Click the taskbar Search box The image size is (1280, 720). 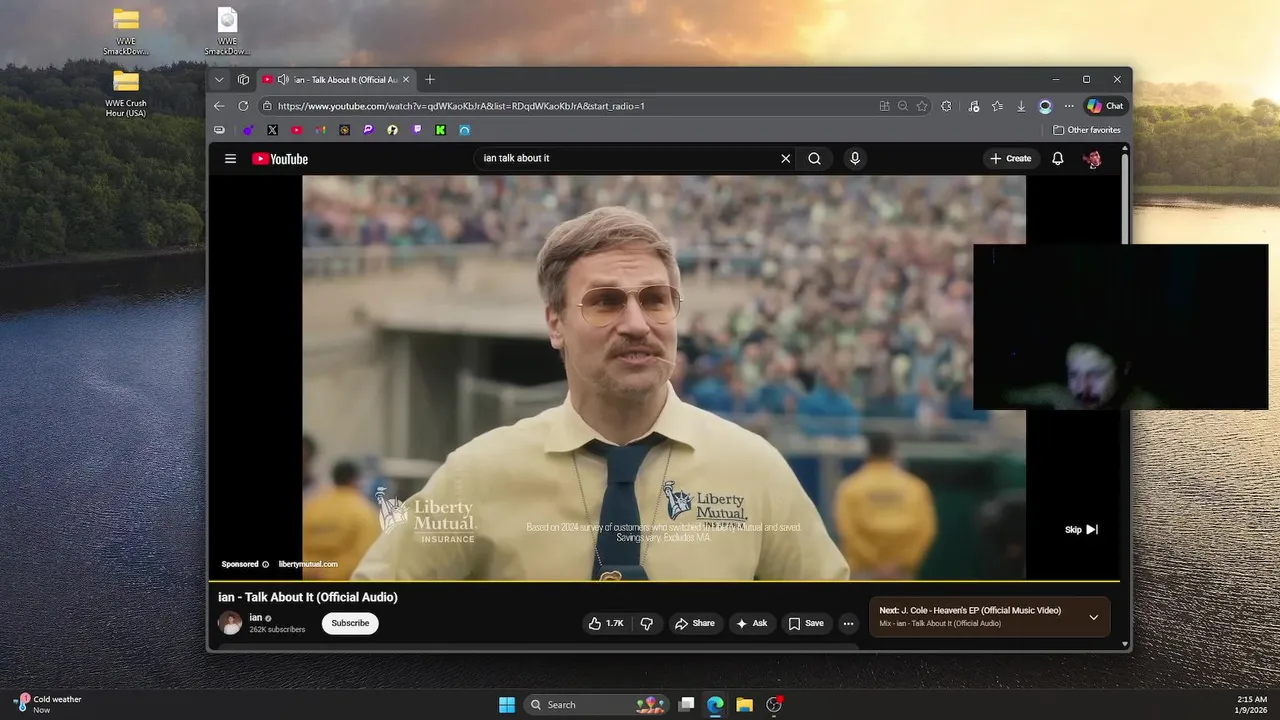596,705
